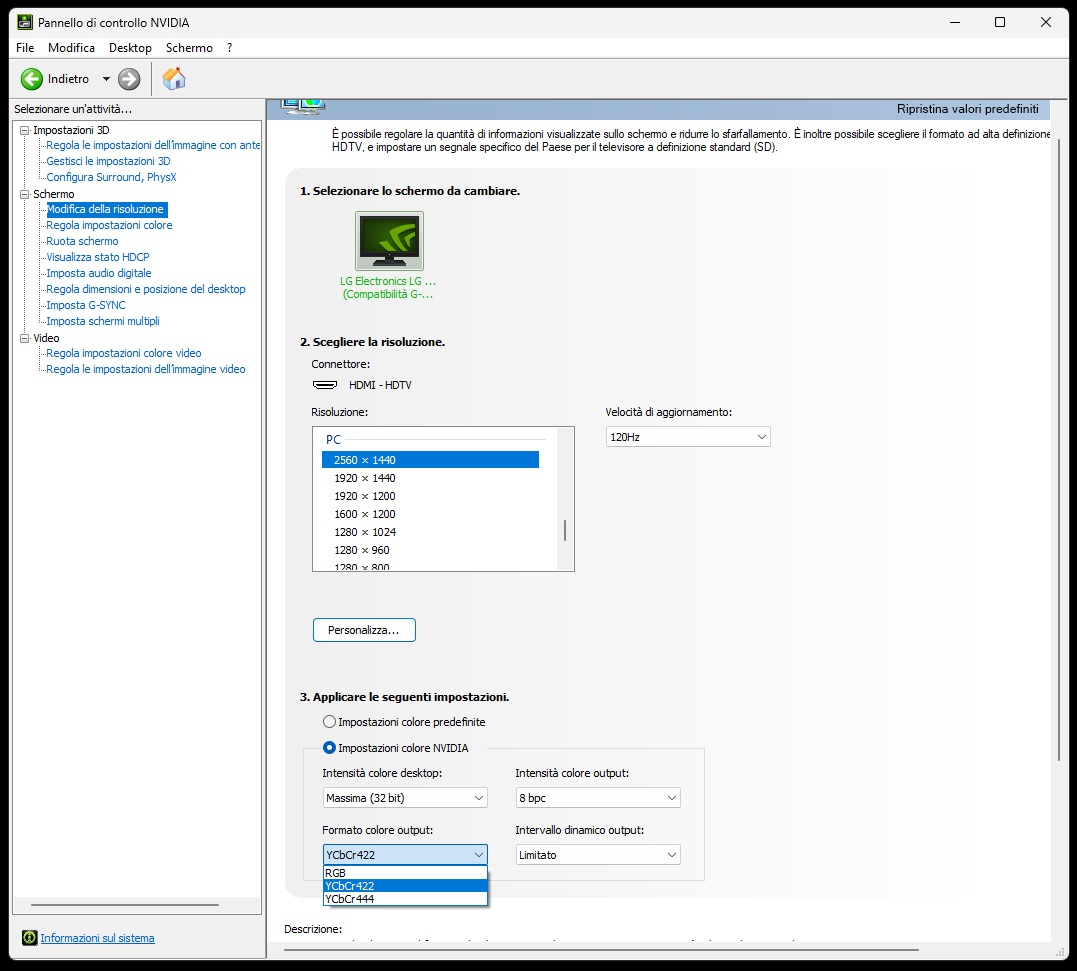The height and width of the screenshot is (971, 1077).
Task: Choose YCbCr444 in color format list
Action: [405, 899]
